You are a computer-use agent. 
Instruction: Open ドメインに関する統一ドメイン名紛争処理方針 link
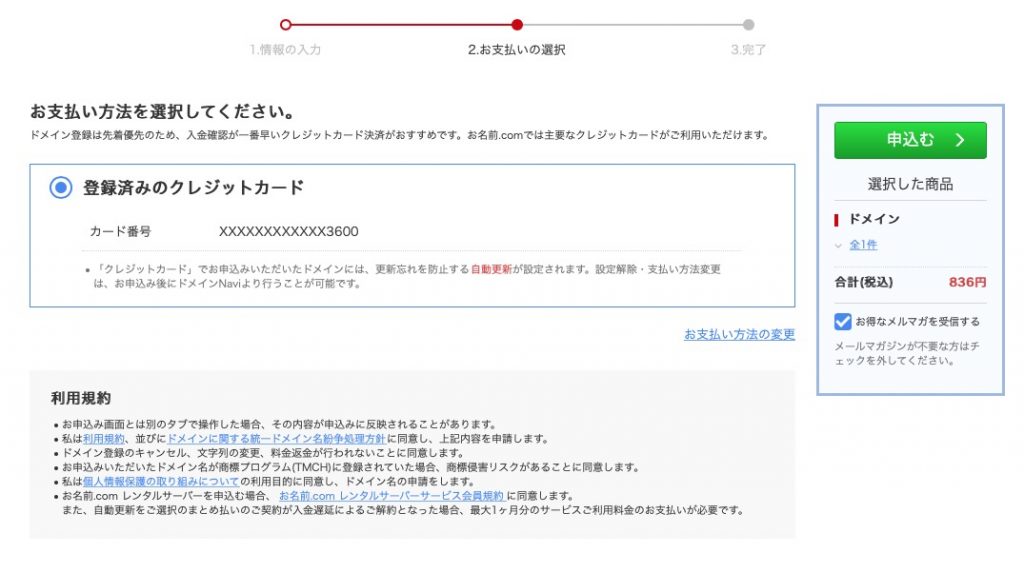[275, 439]
